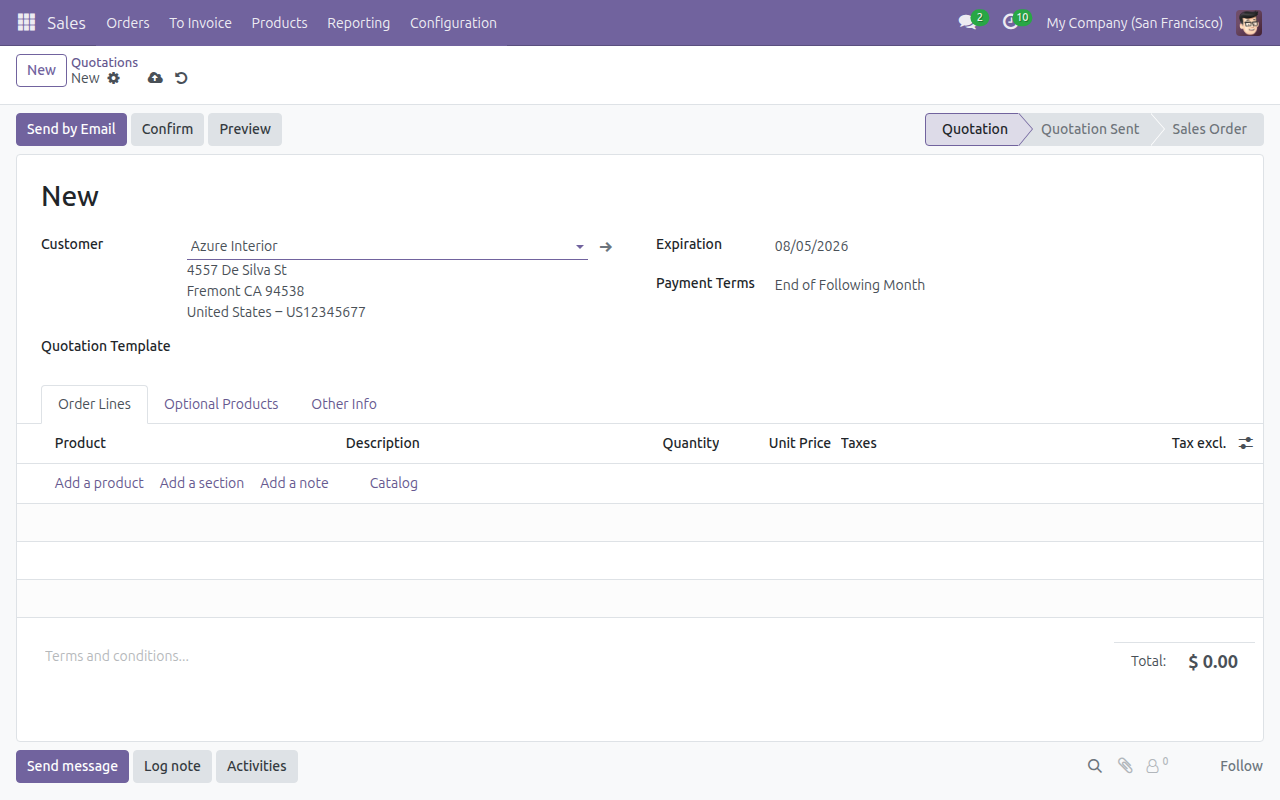Switch to the Optional Products tab
This screenshot has width=1280, height=800.
tap(221, 404)
